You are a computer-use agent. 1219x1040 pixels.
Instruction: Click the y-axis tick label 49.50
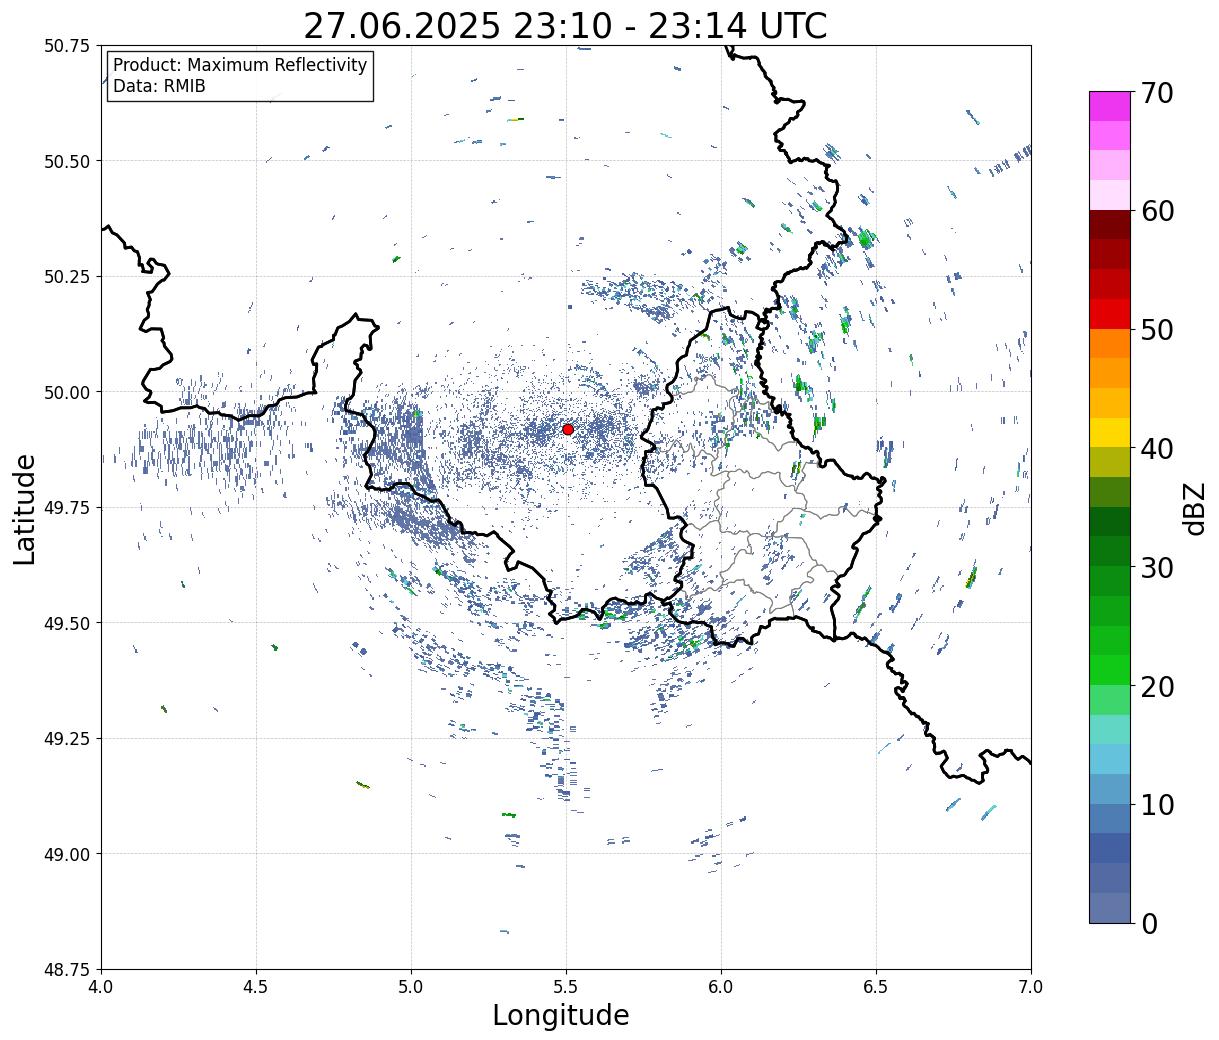(x=66, y=623)
